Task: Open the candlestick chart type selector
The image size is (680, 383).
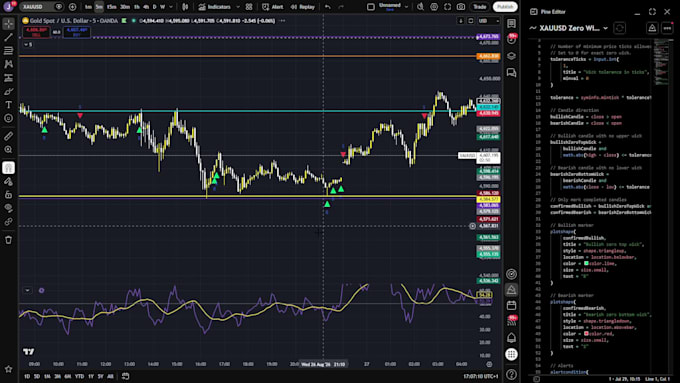Action: click(x=185, y=7)
